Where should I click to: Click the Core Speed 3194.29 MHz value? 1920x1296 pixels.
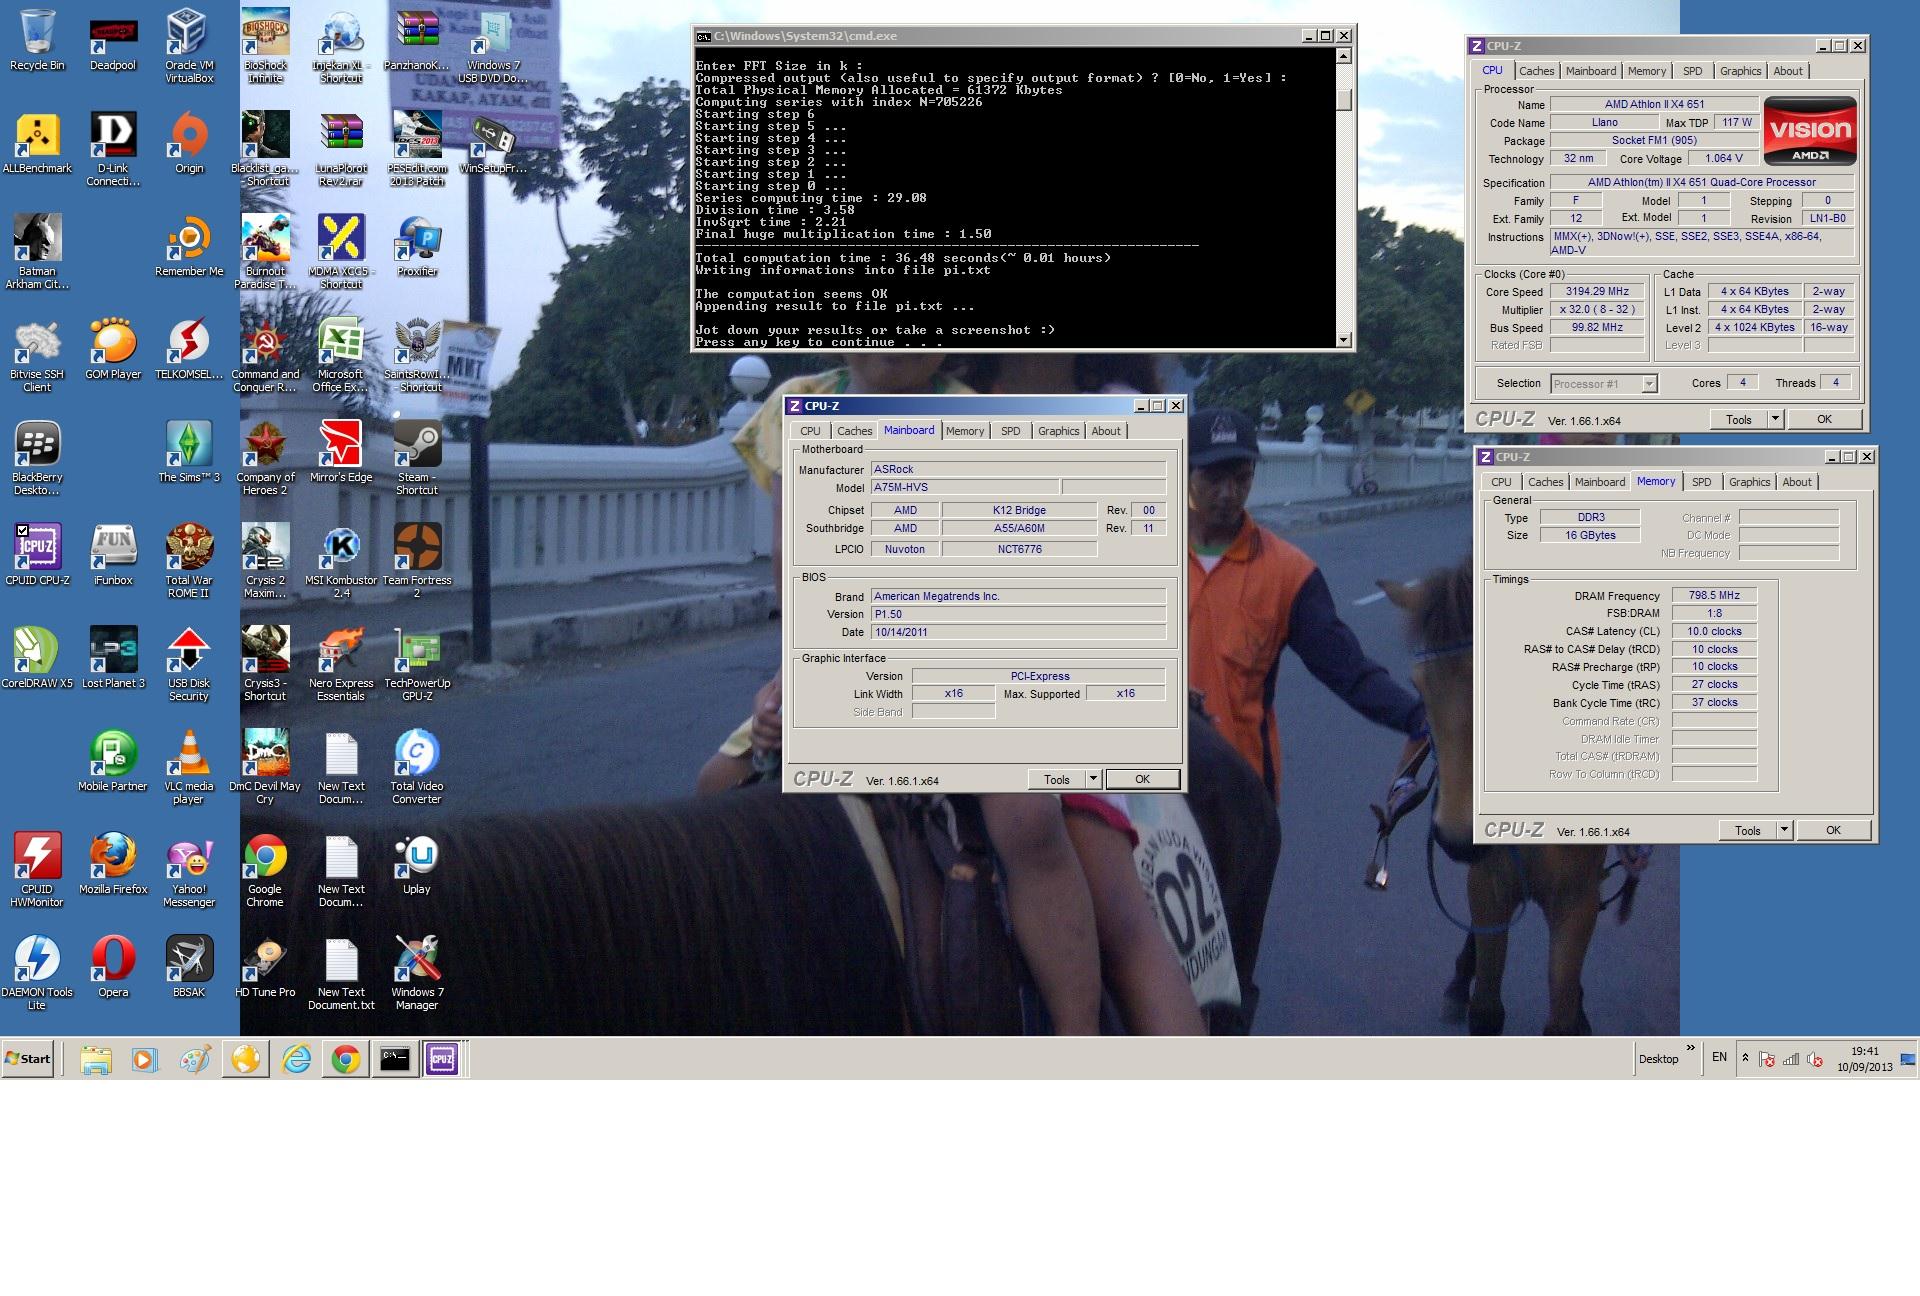(x=1597, y=291)
